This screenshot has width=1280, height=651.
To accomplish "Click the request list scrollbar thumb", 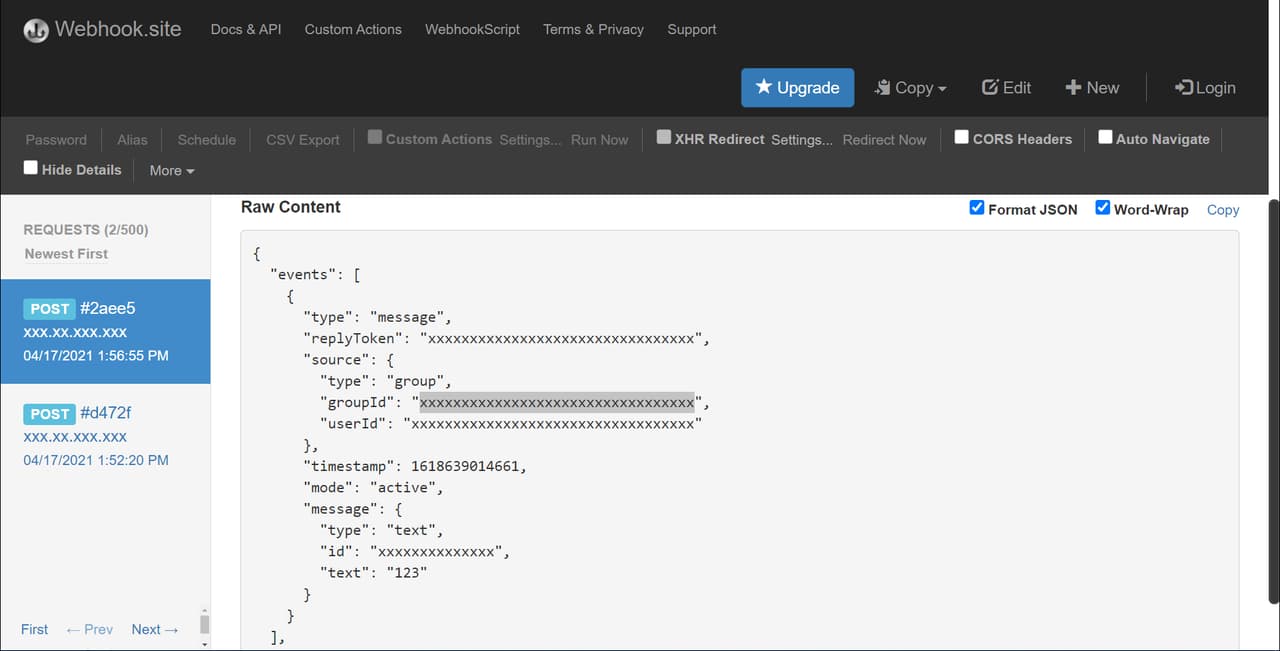I will click(x=205, y=624).
